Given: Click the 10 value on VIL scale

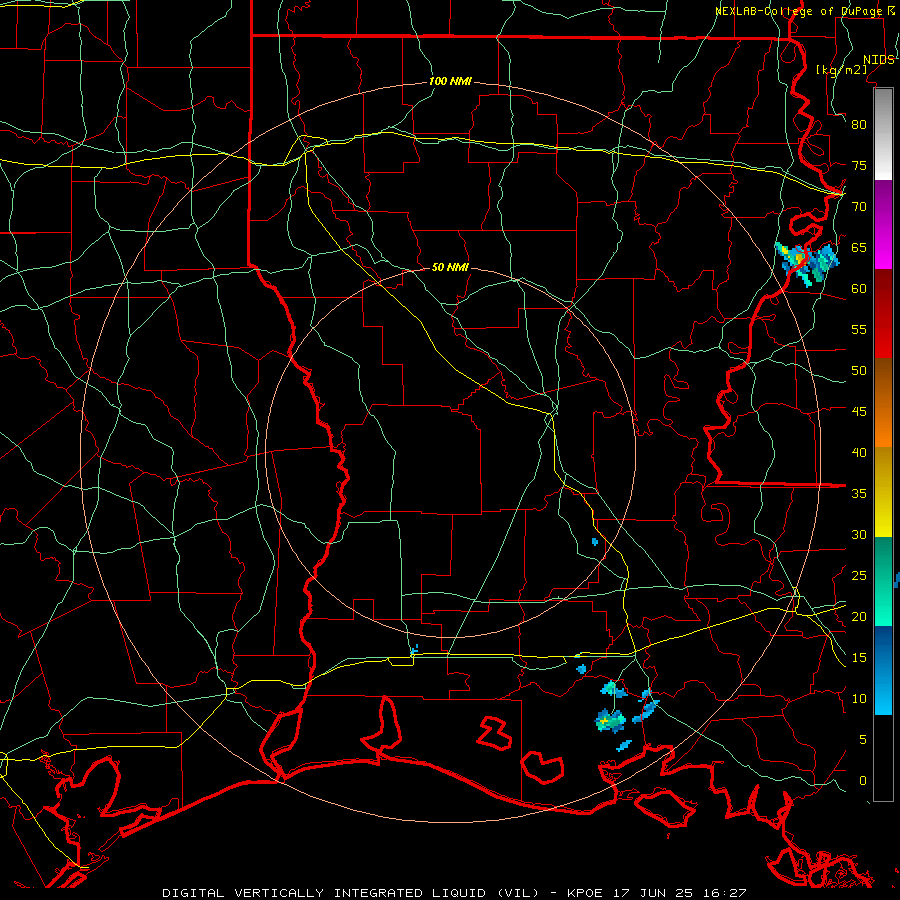Looking at the screenshot, I should [x=859, y=699].
